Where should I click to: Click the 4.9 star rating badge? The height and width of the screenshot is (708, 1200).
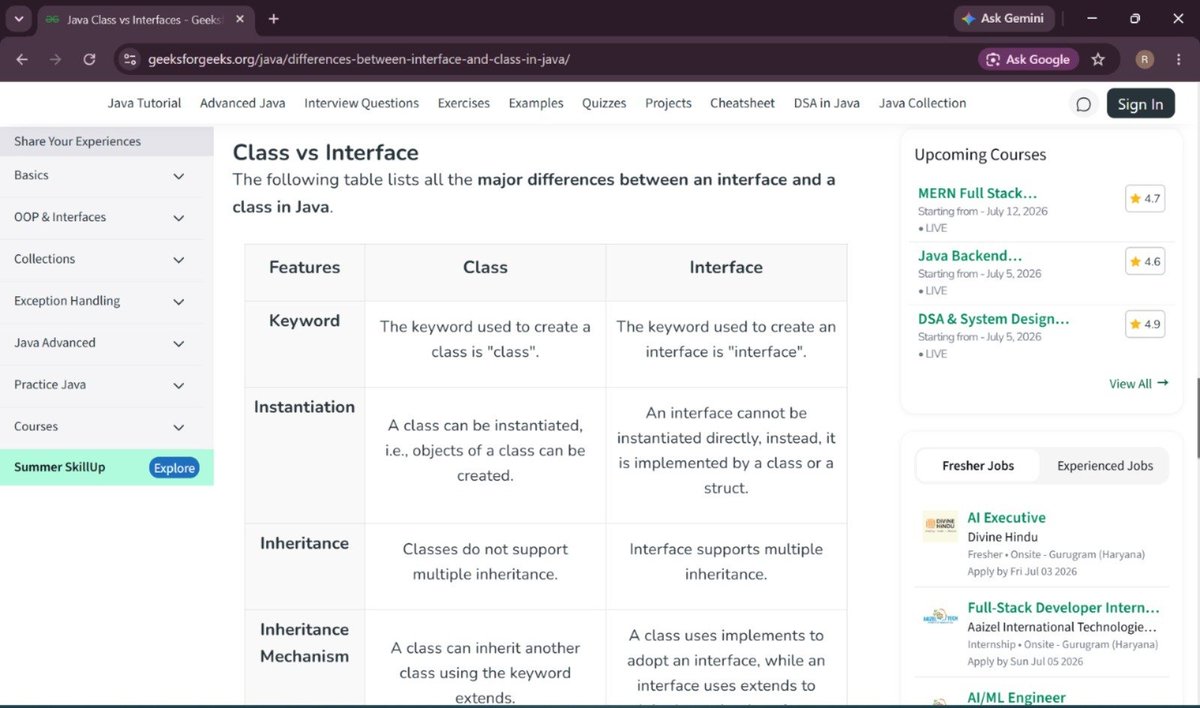tap(1145, 324)
